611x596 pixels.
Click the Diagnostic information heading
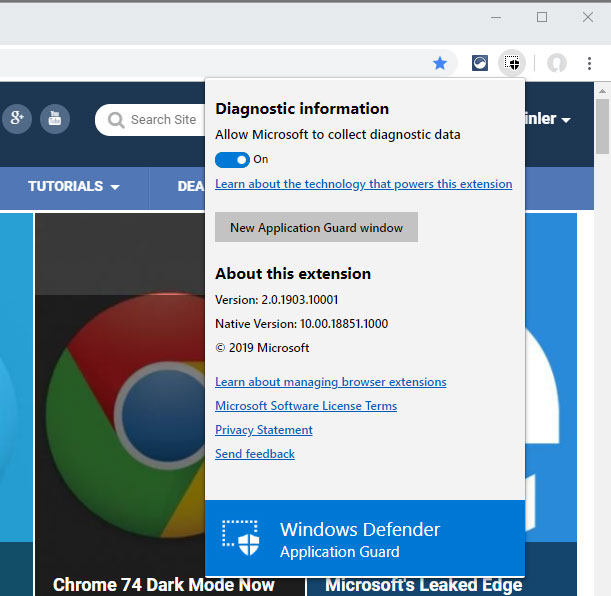click(x=302, y=109)
